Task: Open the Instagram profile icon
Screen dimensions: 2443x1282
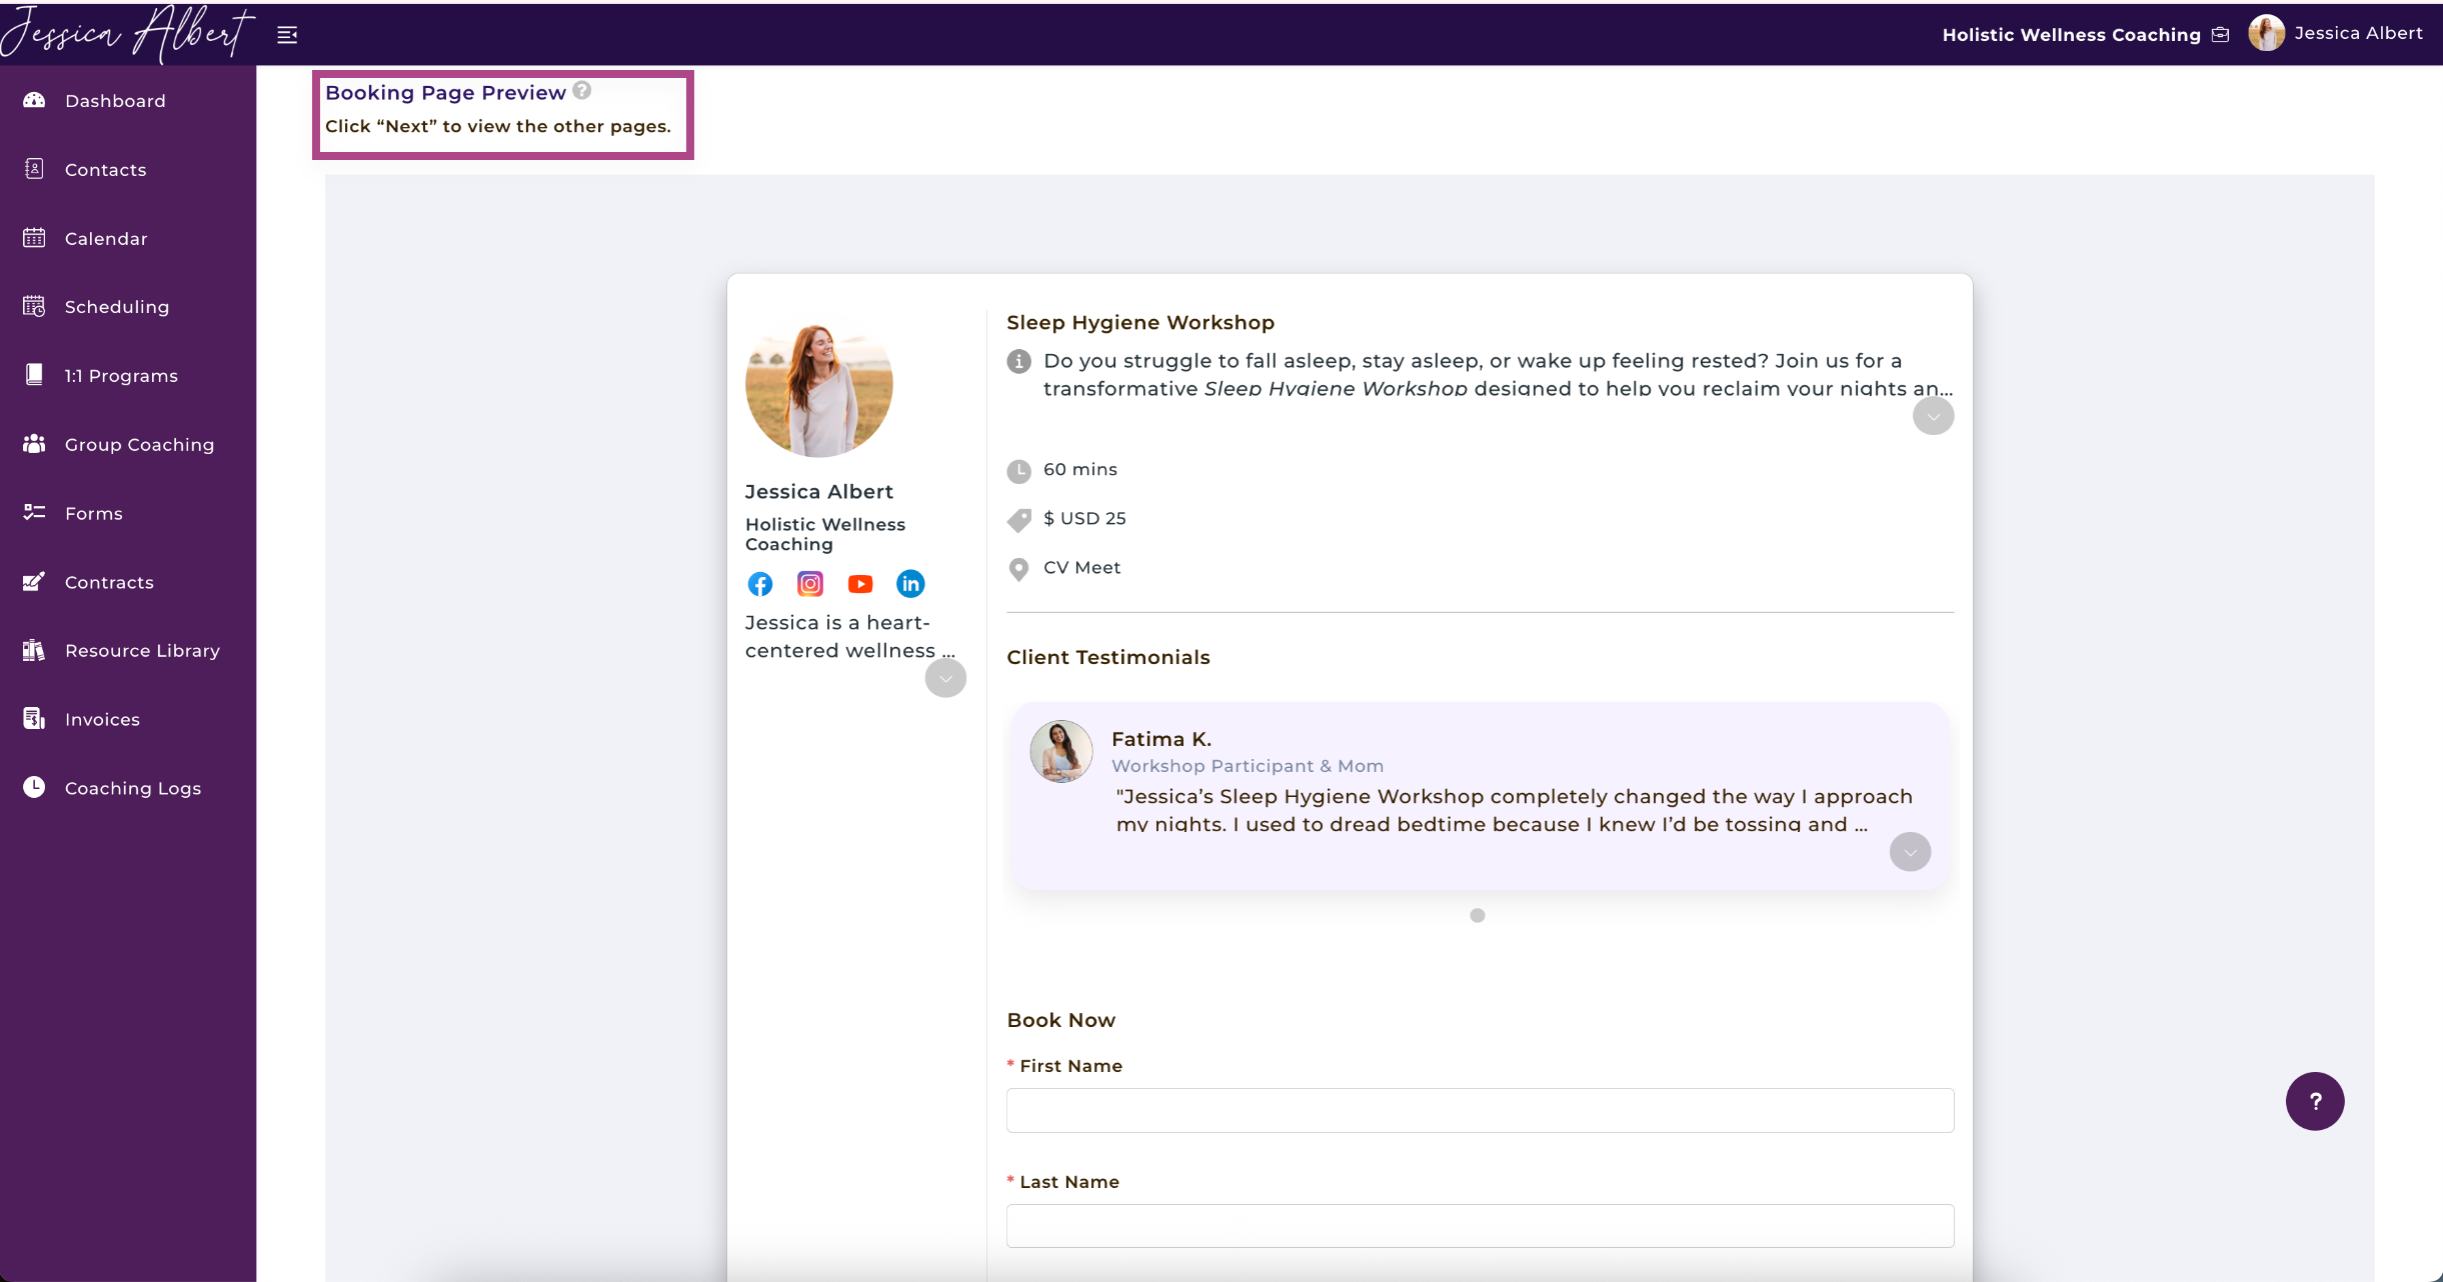Action: [810, 584]
